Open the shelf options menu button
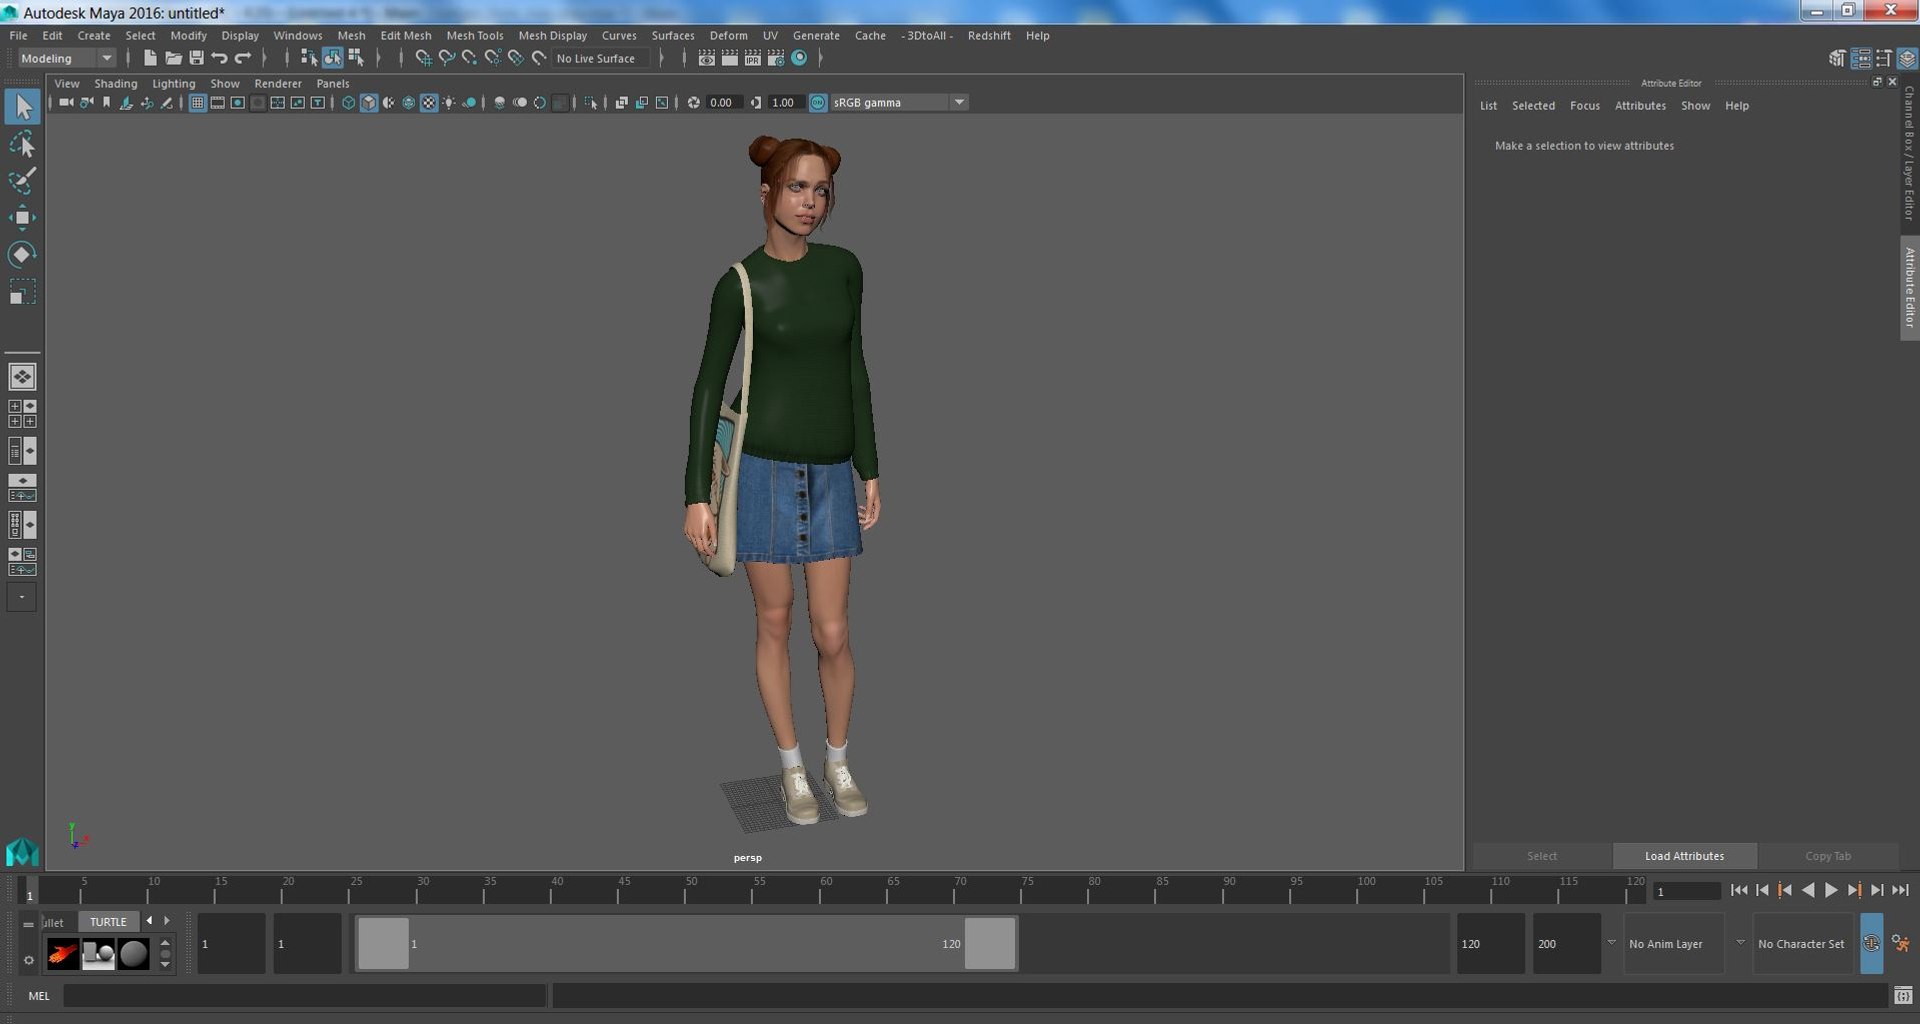This screenshot has width=1920, height=1024. coord(29,960)
